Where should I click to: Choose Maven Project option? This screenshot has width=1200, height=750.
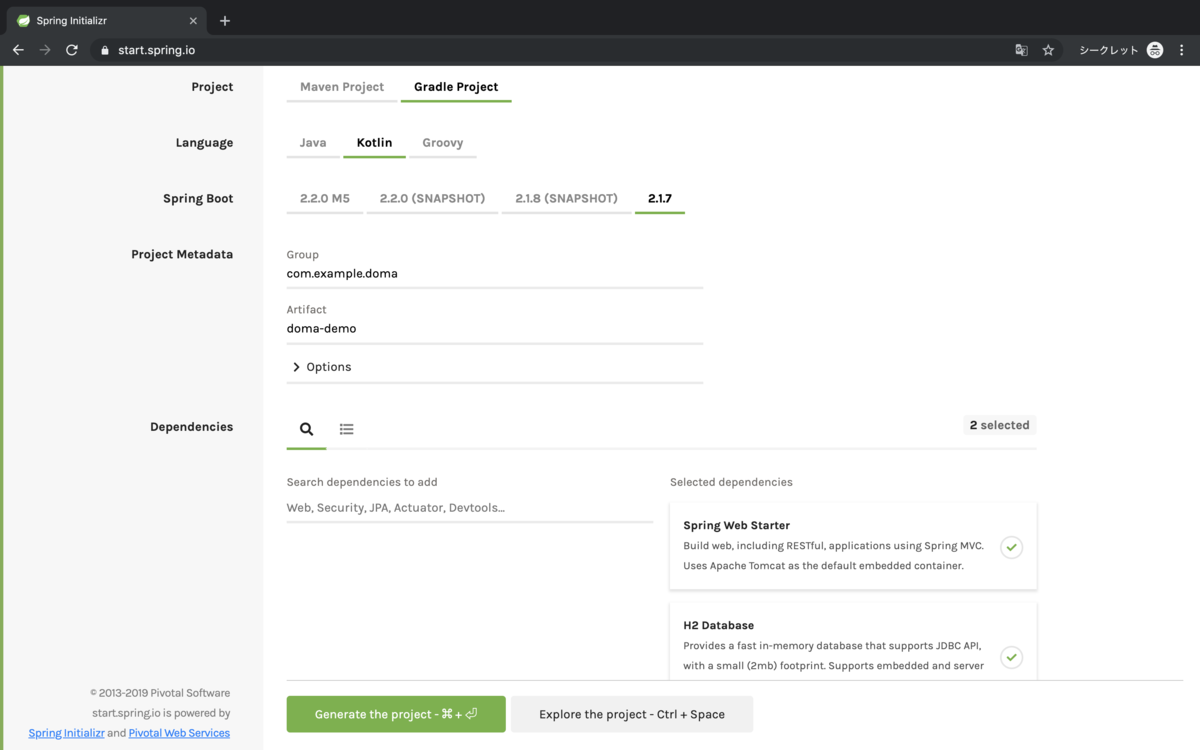tap(342, 87)
